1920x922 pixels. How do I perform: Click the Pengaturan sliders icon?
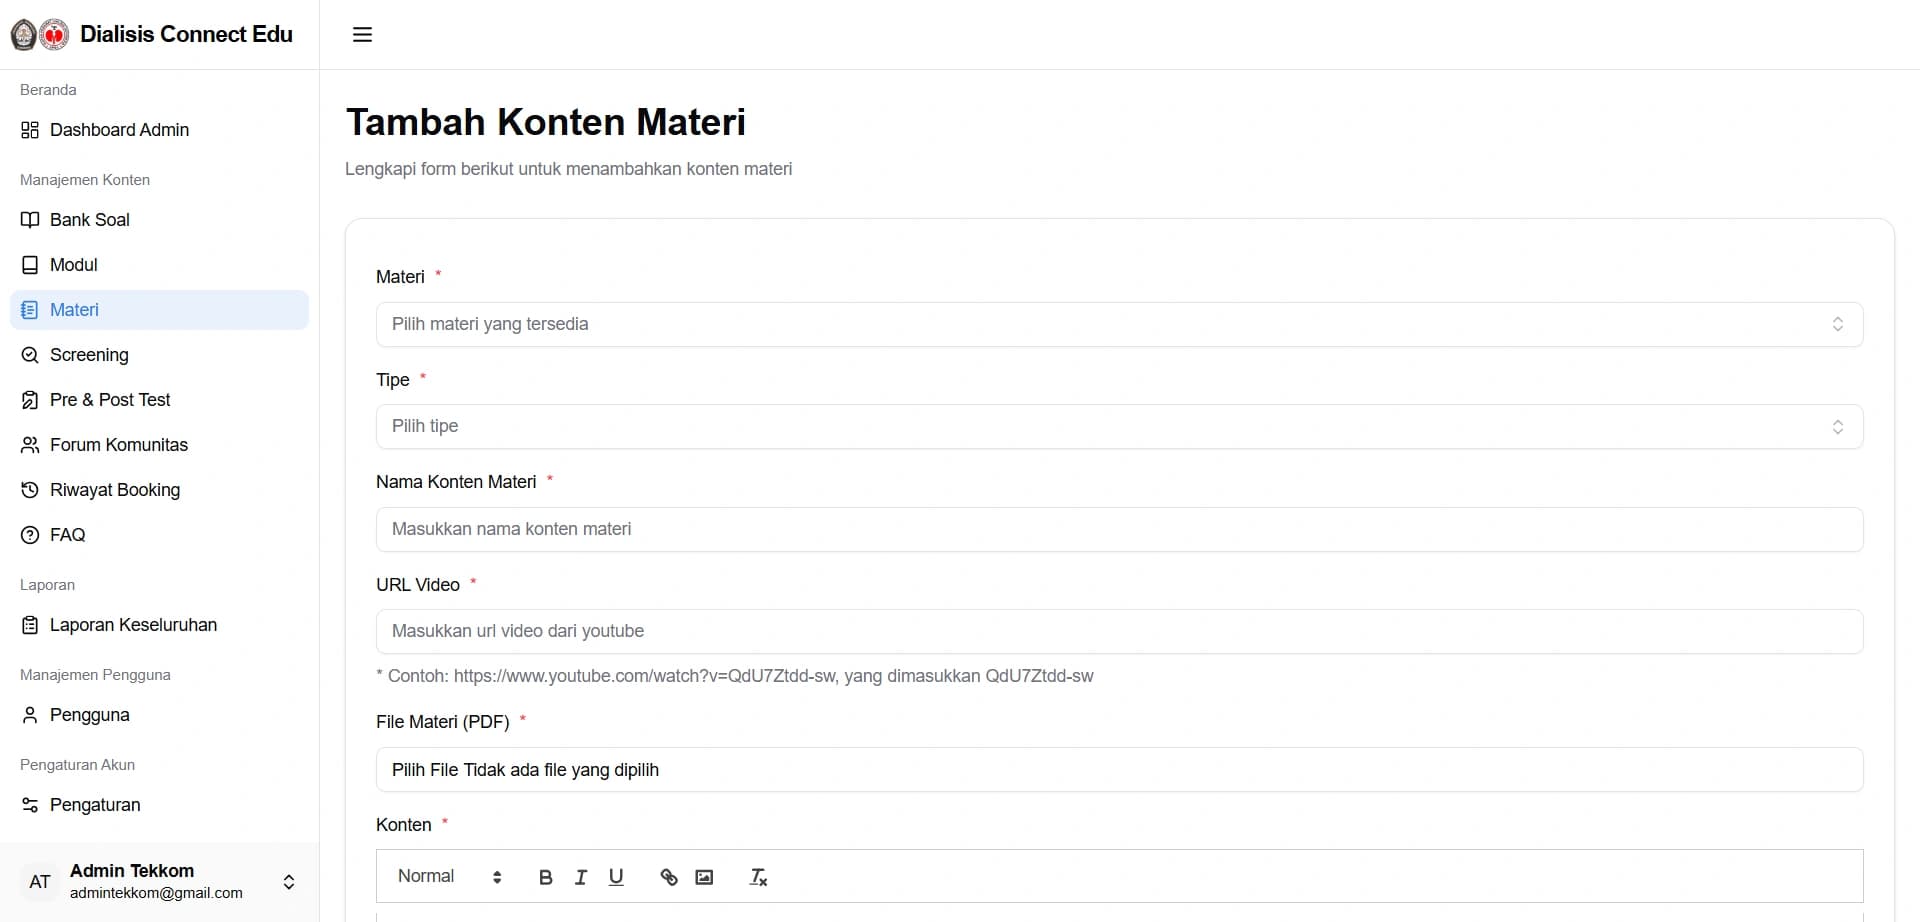pyautogui.click(x=30, y=805)
